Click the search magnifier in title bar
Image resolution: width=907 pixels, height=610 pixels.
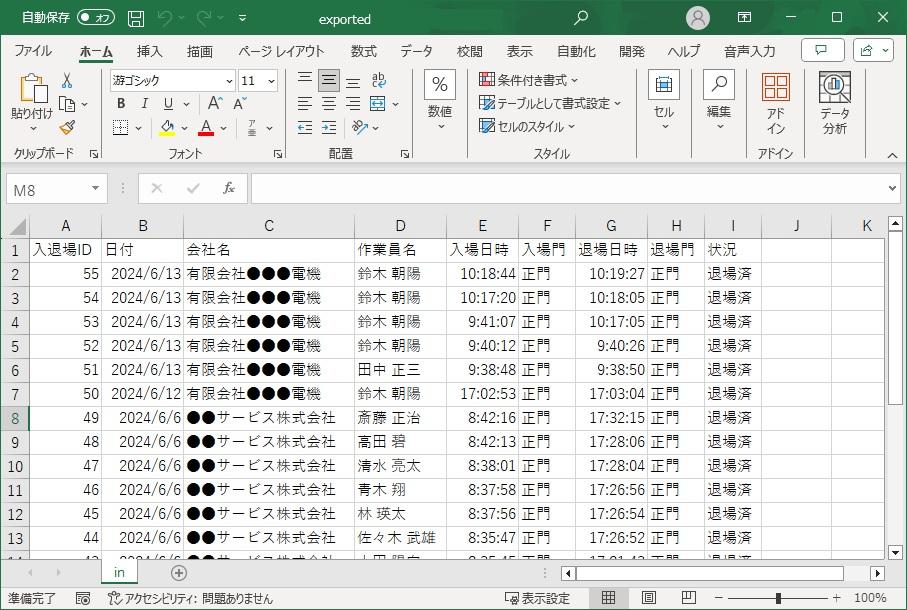click(x=581, y=18)
